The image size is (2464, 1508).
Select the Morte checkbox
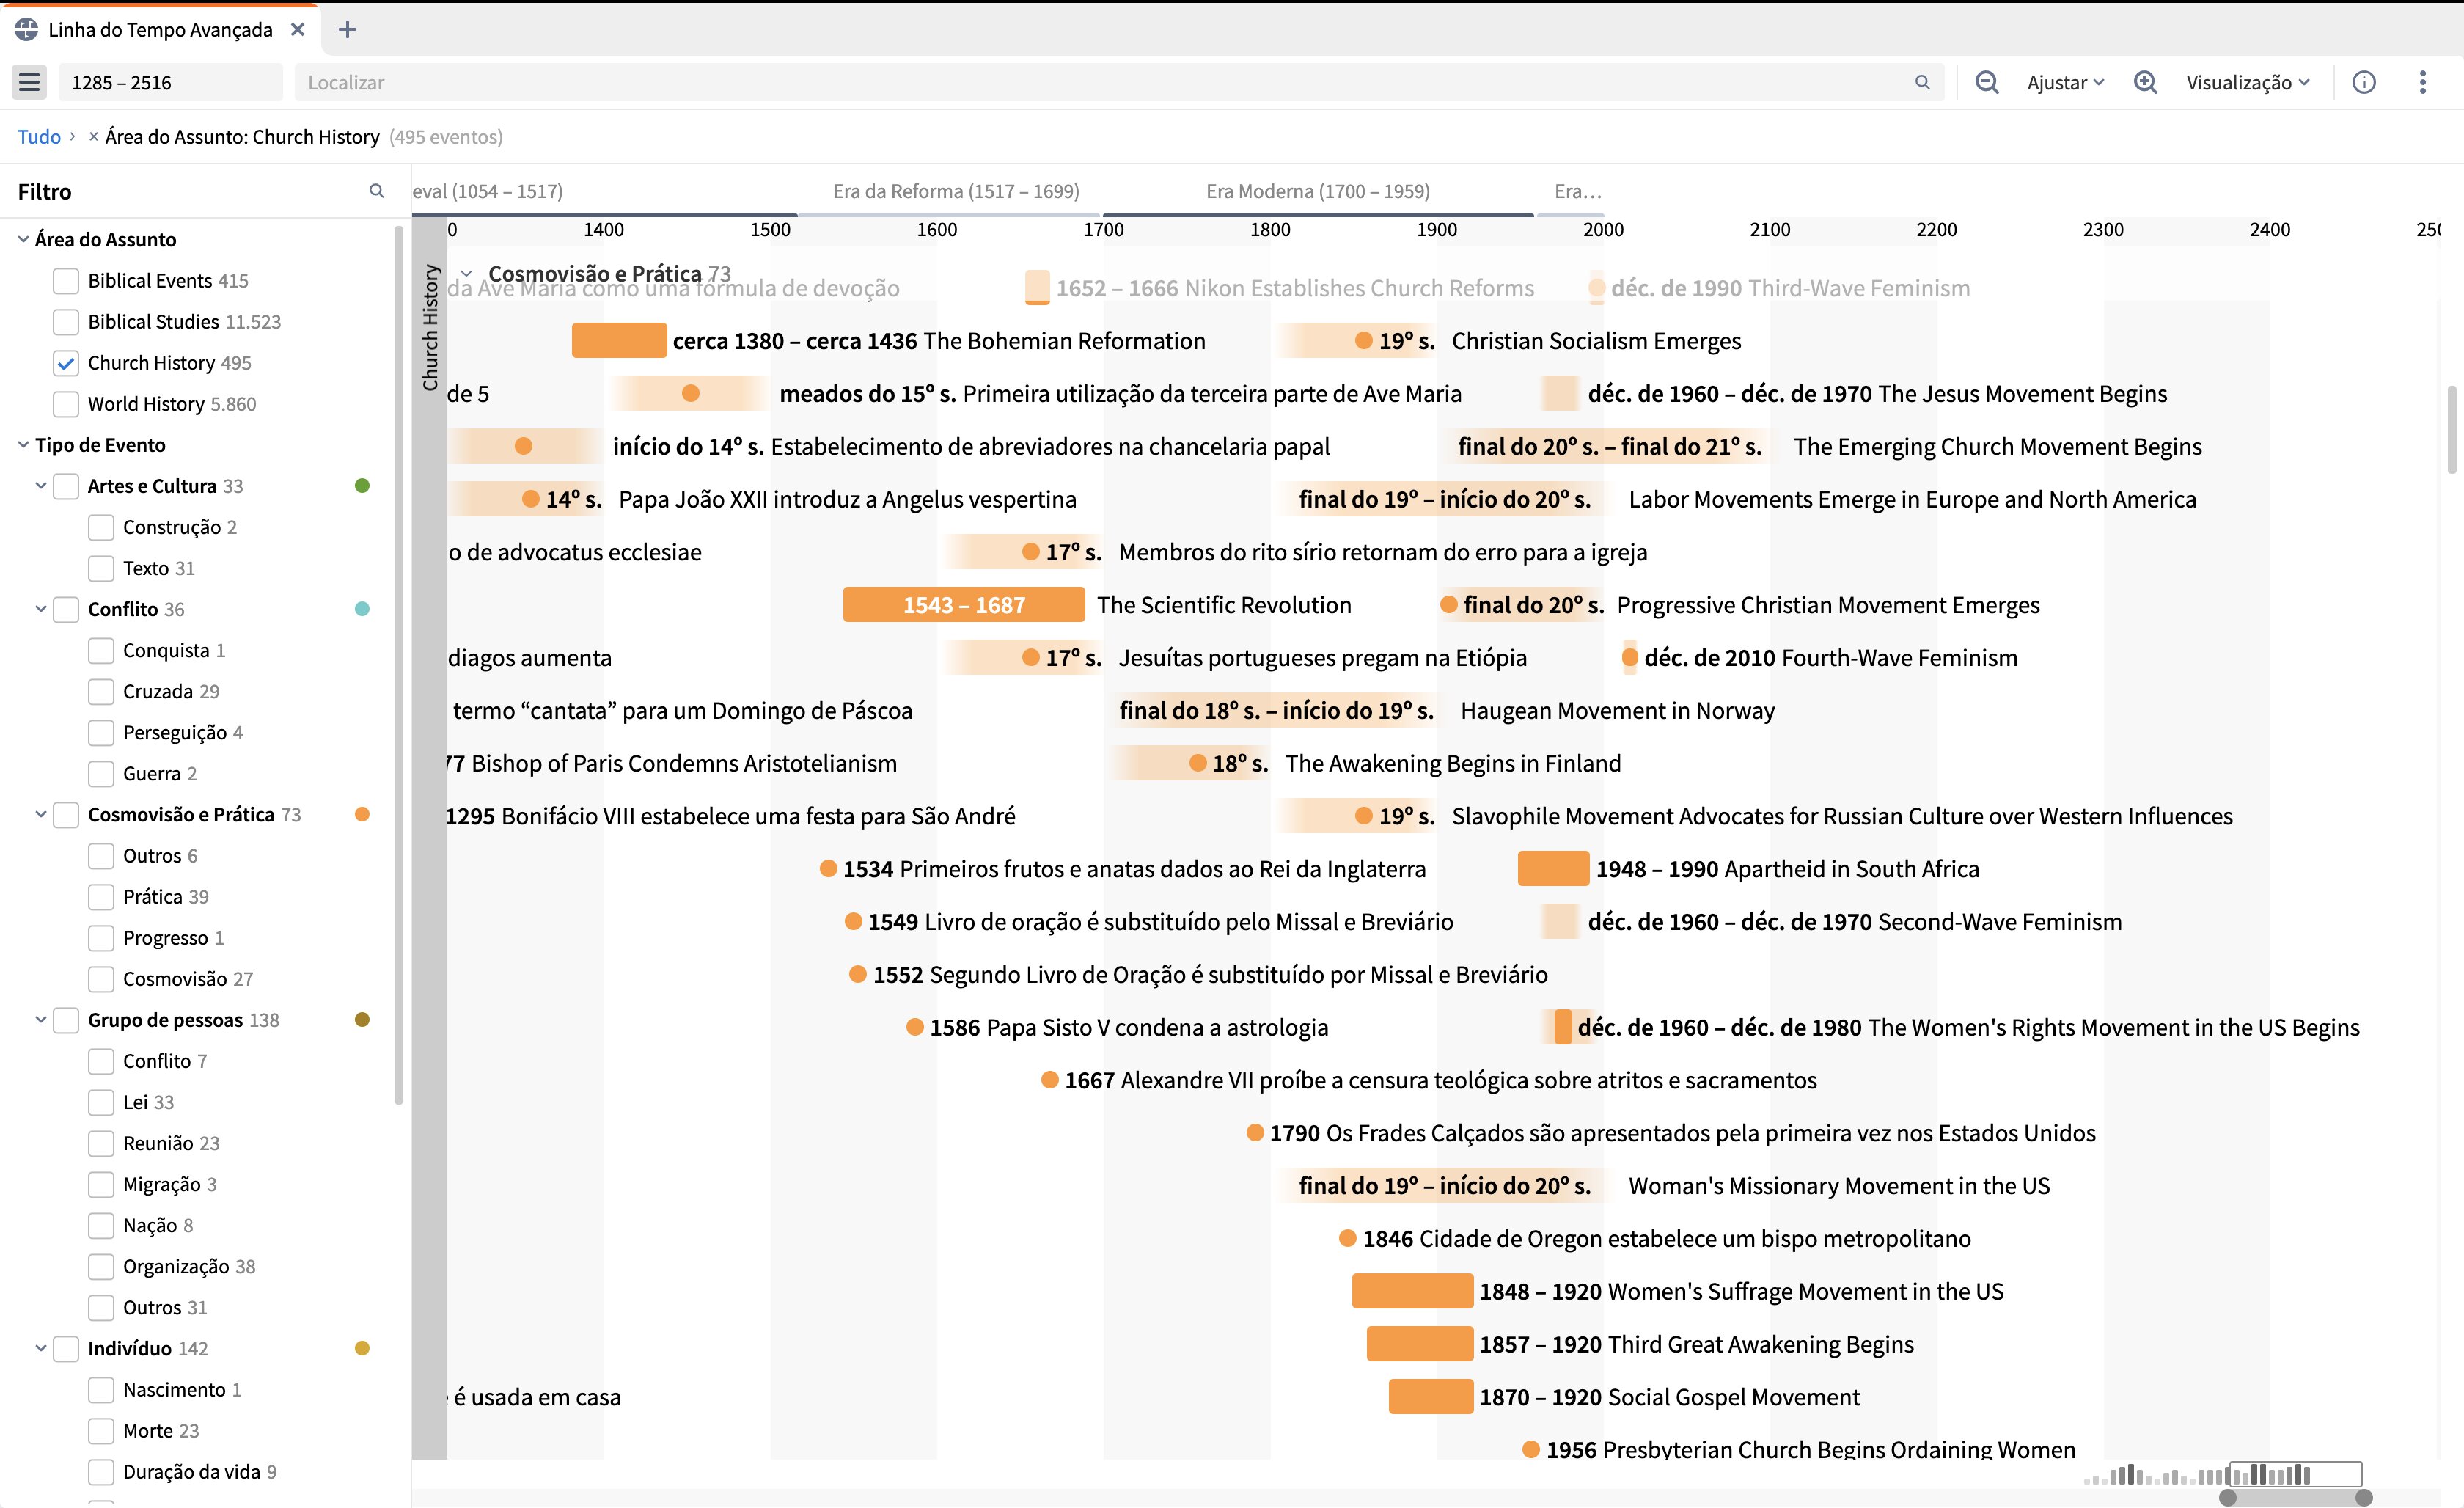pyautogui.click(x=101, y=1431)
